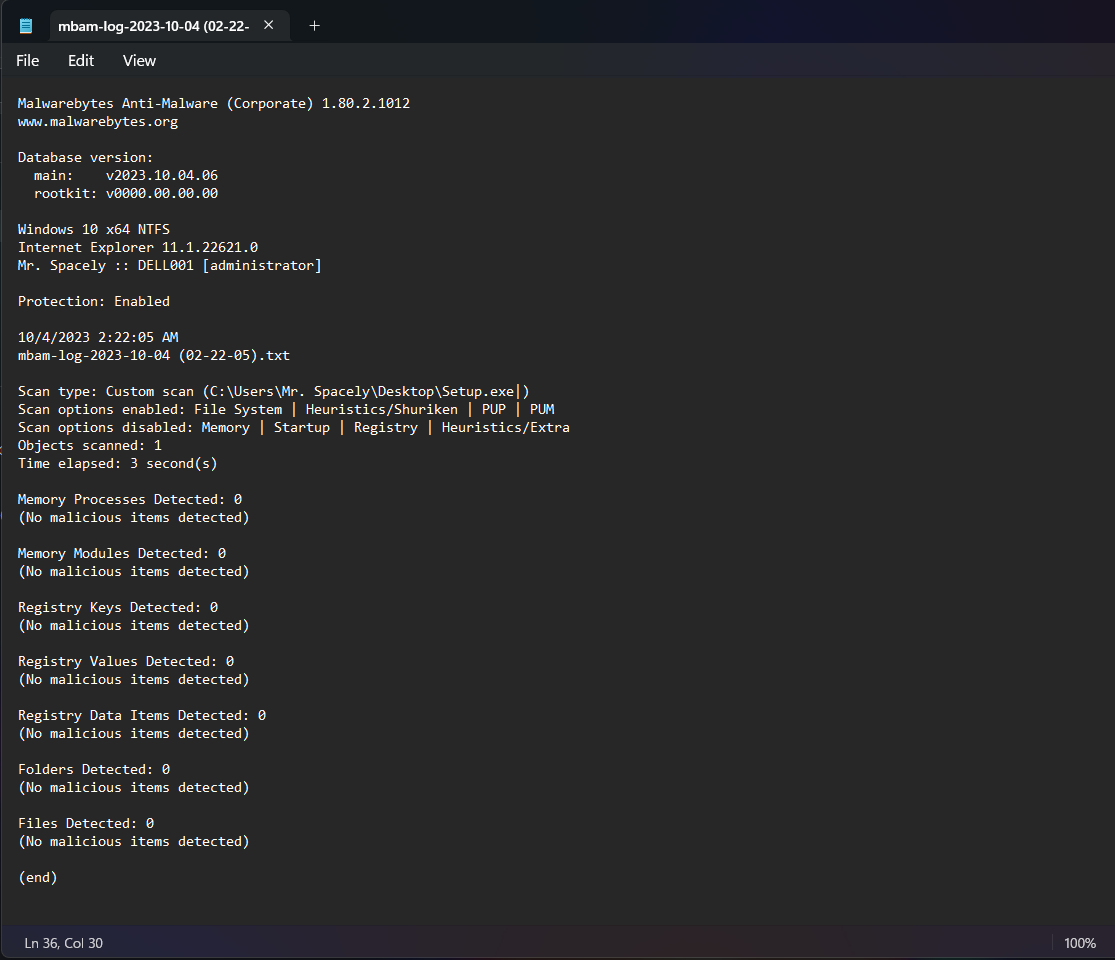This screenshot has height=960, width=1115.
Task: Close the mbam-log tab with its X
Action: point(268,25)
